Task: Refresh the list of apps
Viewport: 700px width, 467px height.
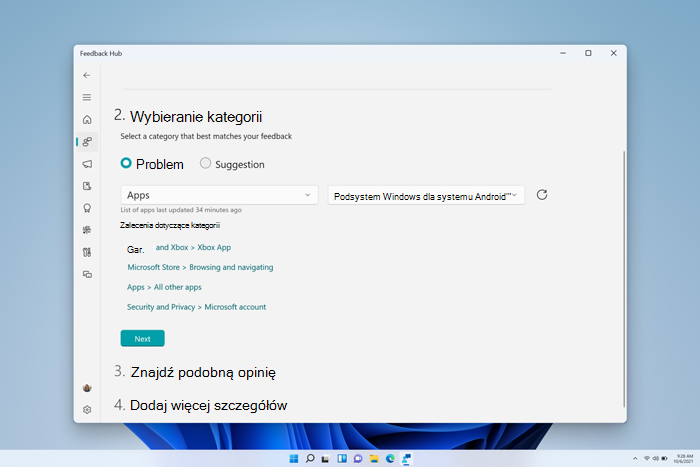Action: [542, 195]
